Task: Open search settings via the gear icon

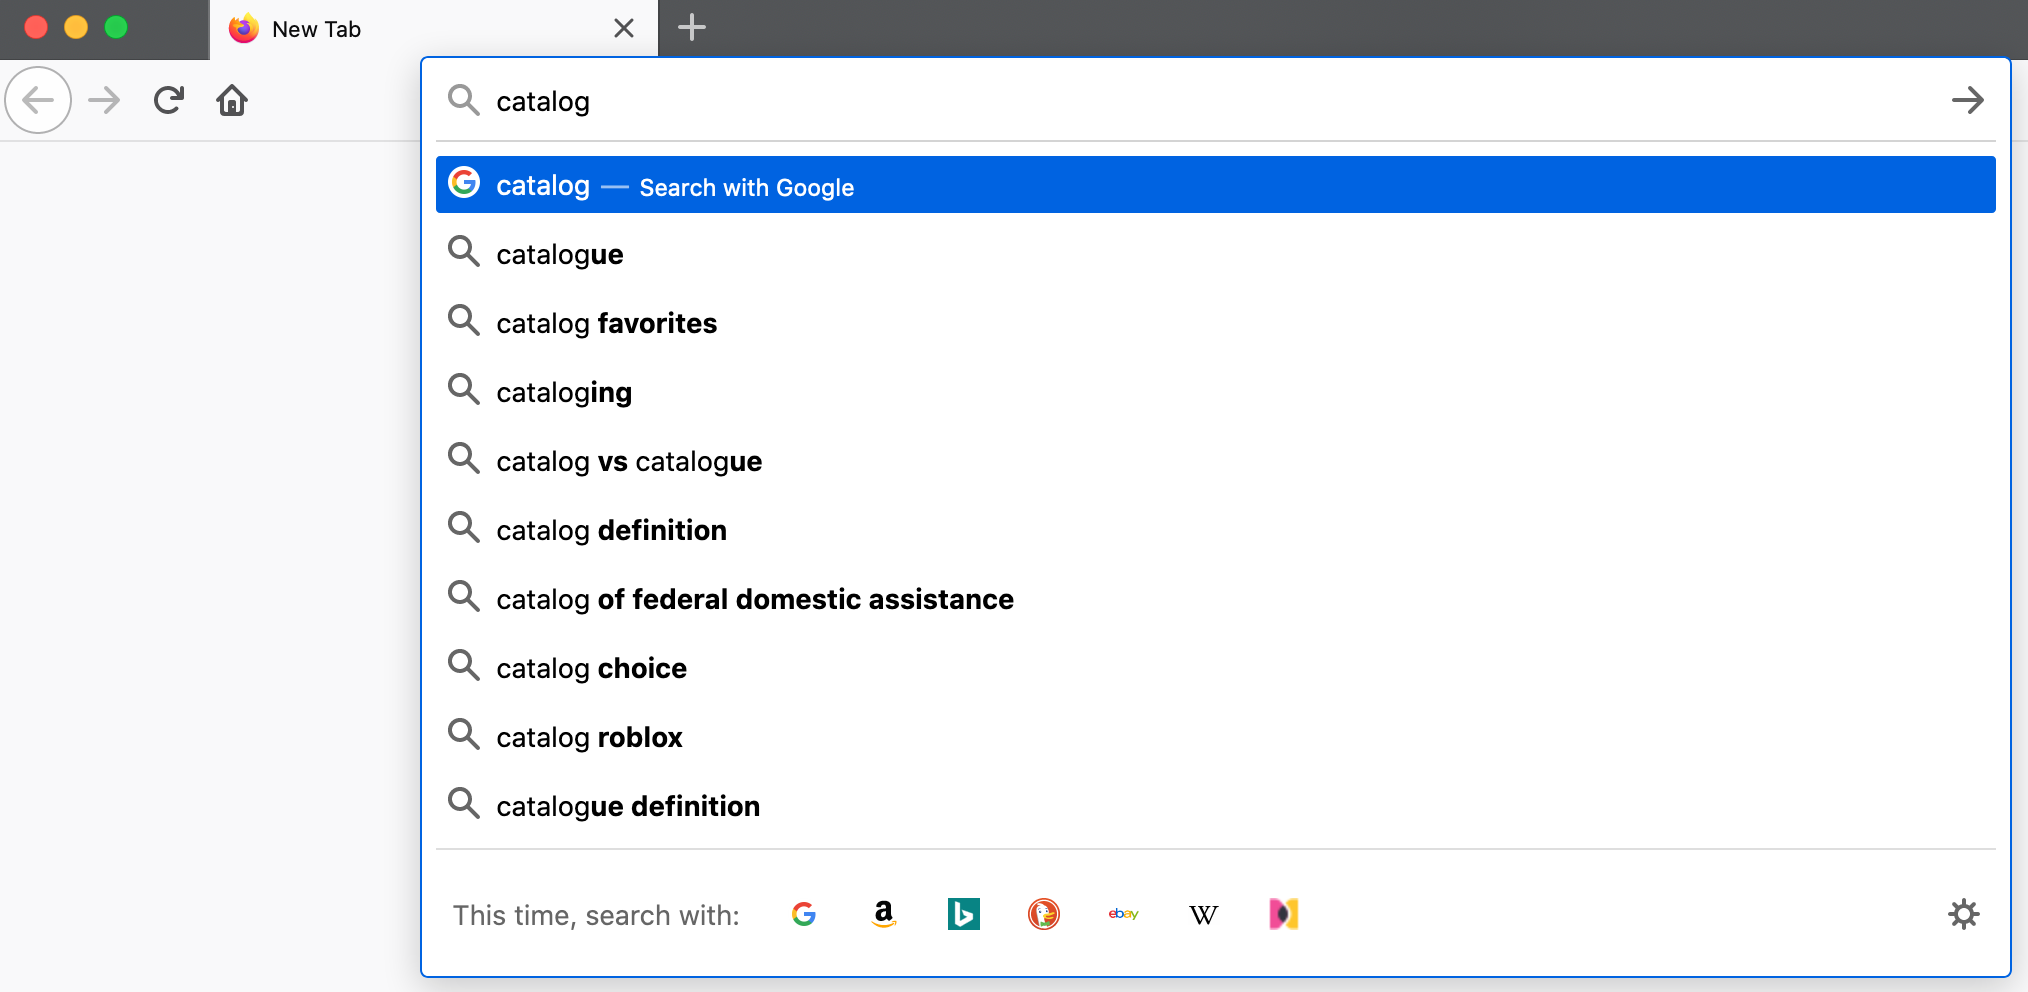Action: [1964, 913]
